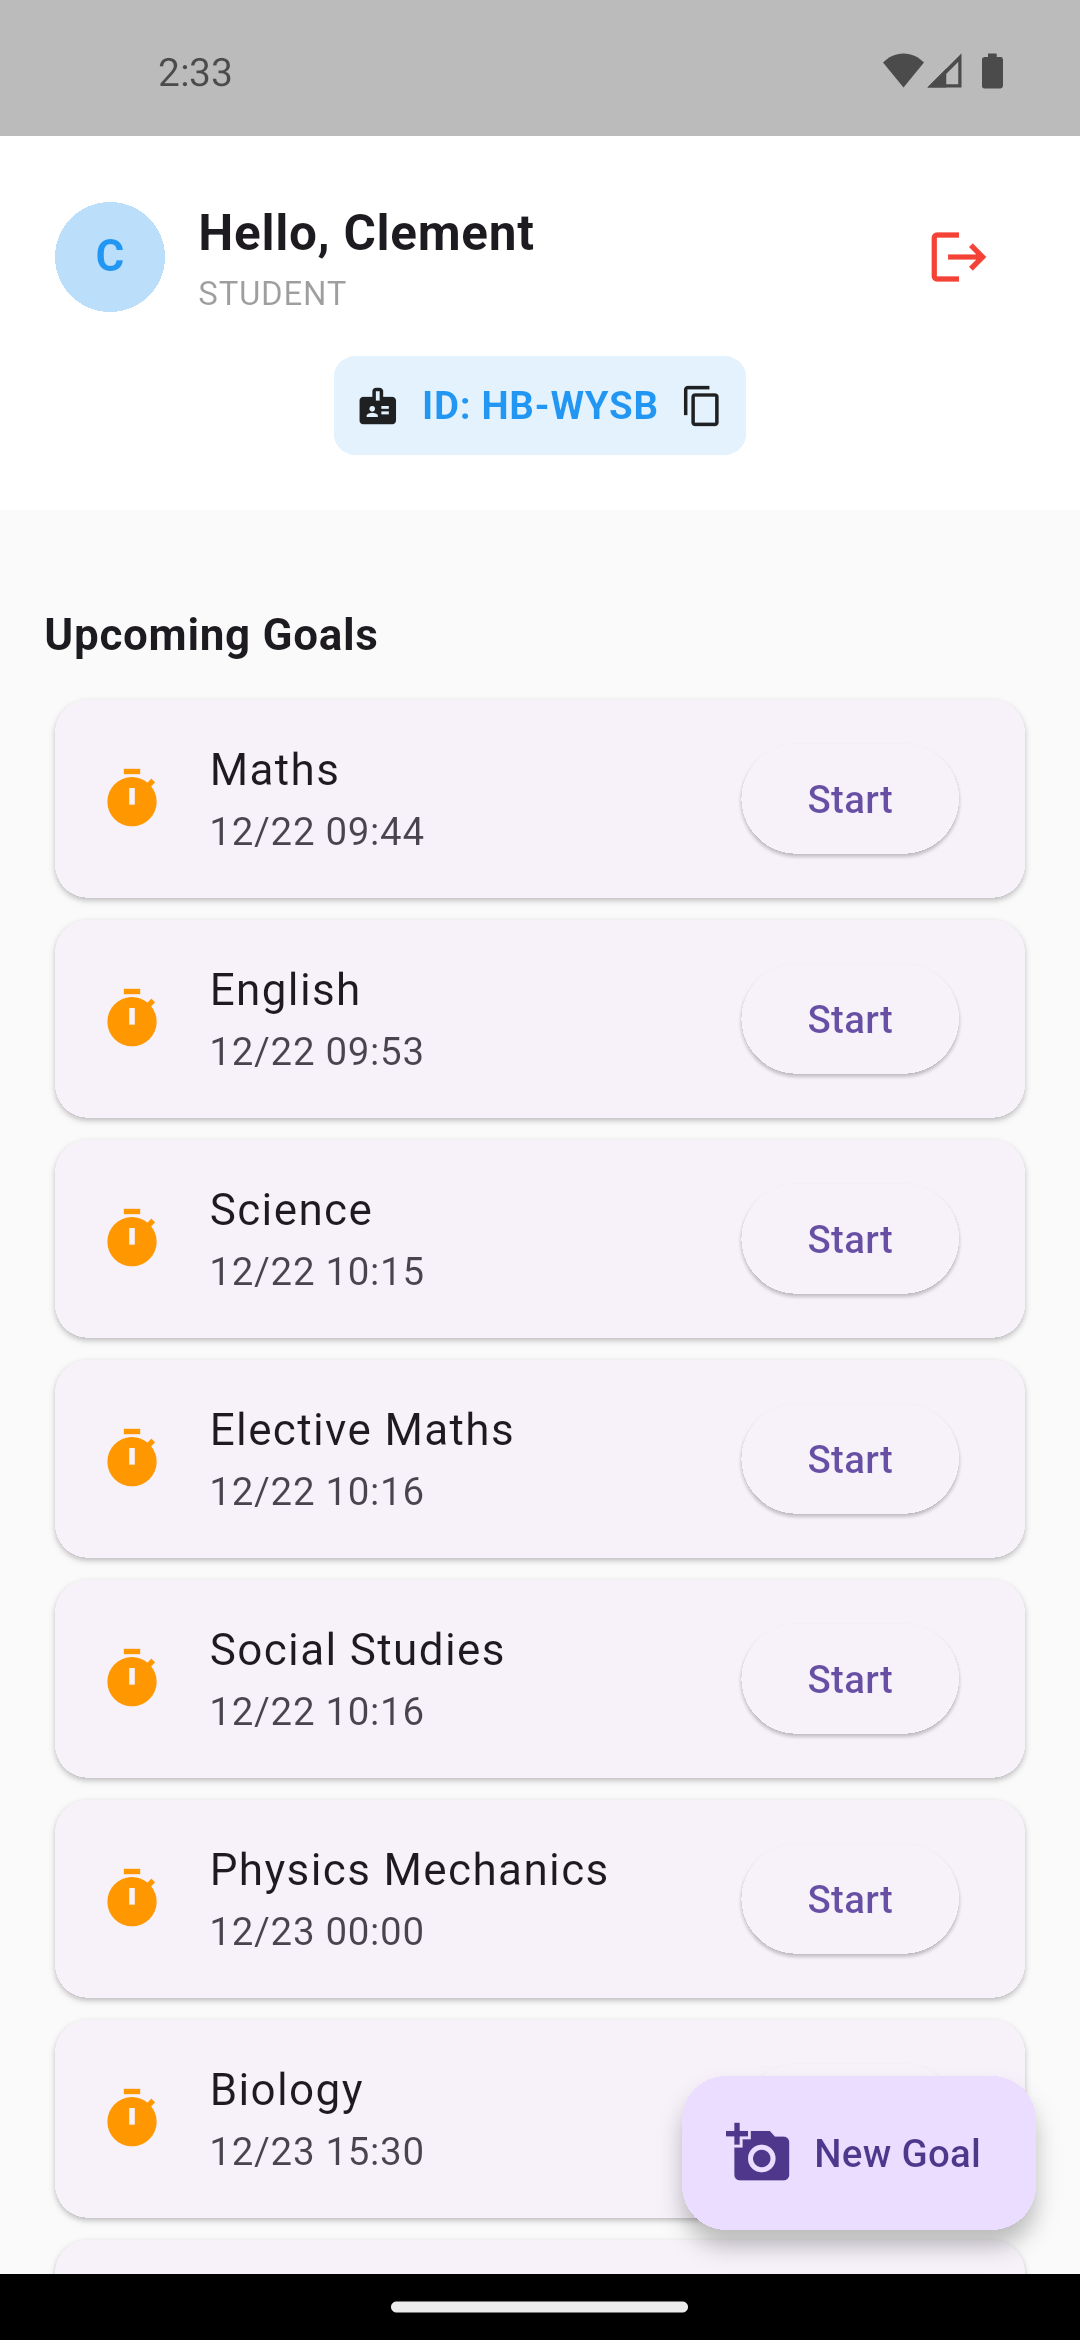1080x2340 pixels.
Task: Start the Social Studies goal
Action: point(850,1679)
